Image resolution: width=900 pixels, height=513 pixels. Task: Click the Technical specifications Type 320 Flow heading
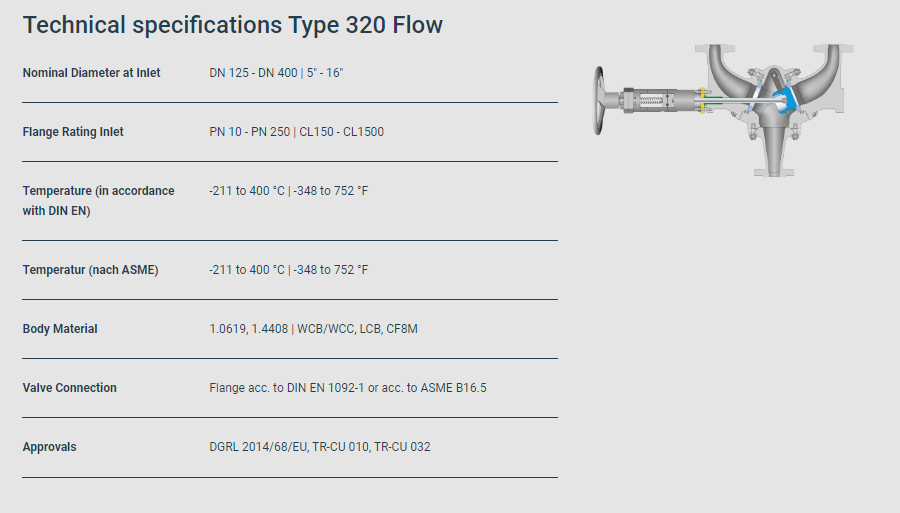(233, 25)
